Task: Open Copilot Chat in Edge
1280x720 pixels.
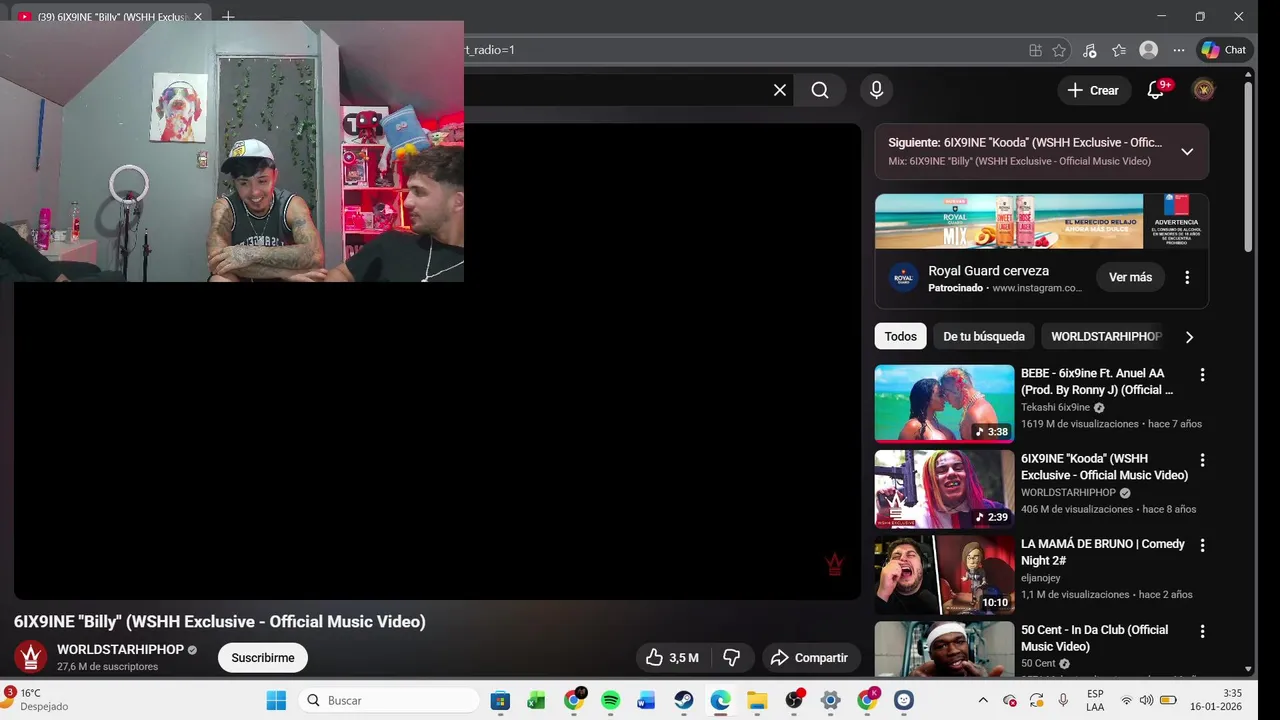Action: (x=1224, y=50)
